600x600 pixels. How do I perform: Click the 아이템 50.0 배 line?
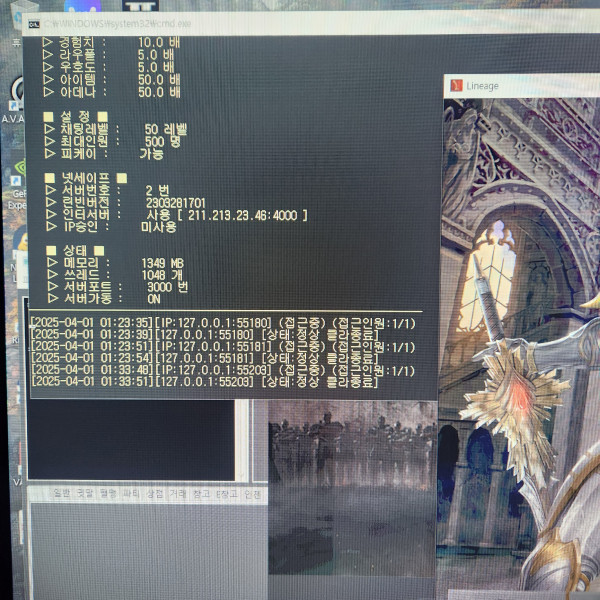click(111, 80)
